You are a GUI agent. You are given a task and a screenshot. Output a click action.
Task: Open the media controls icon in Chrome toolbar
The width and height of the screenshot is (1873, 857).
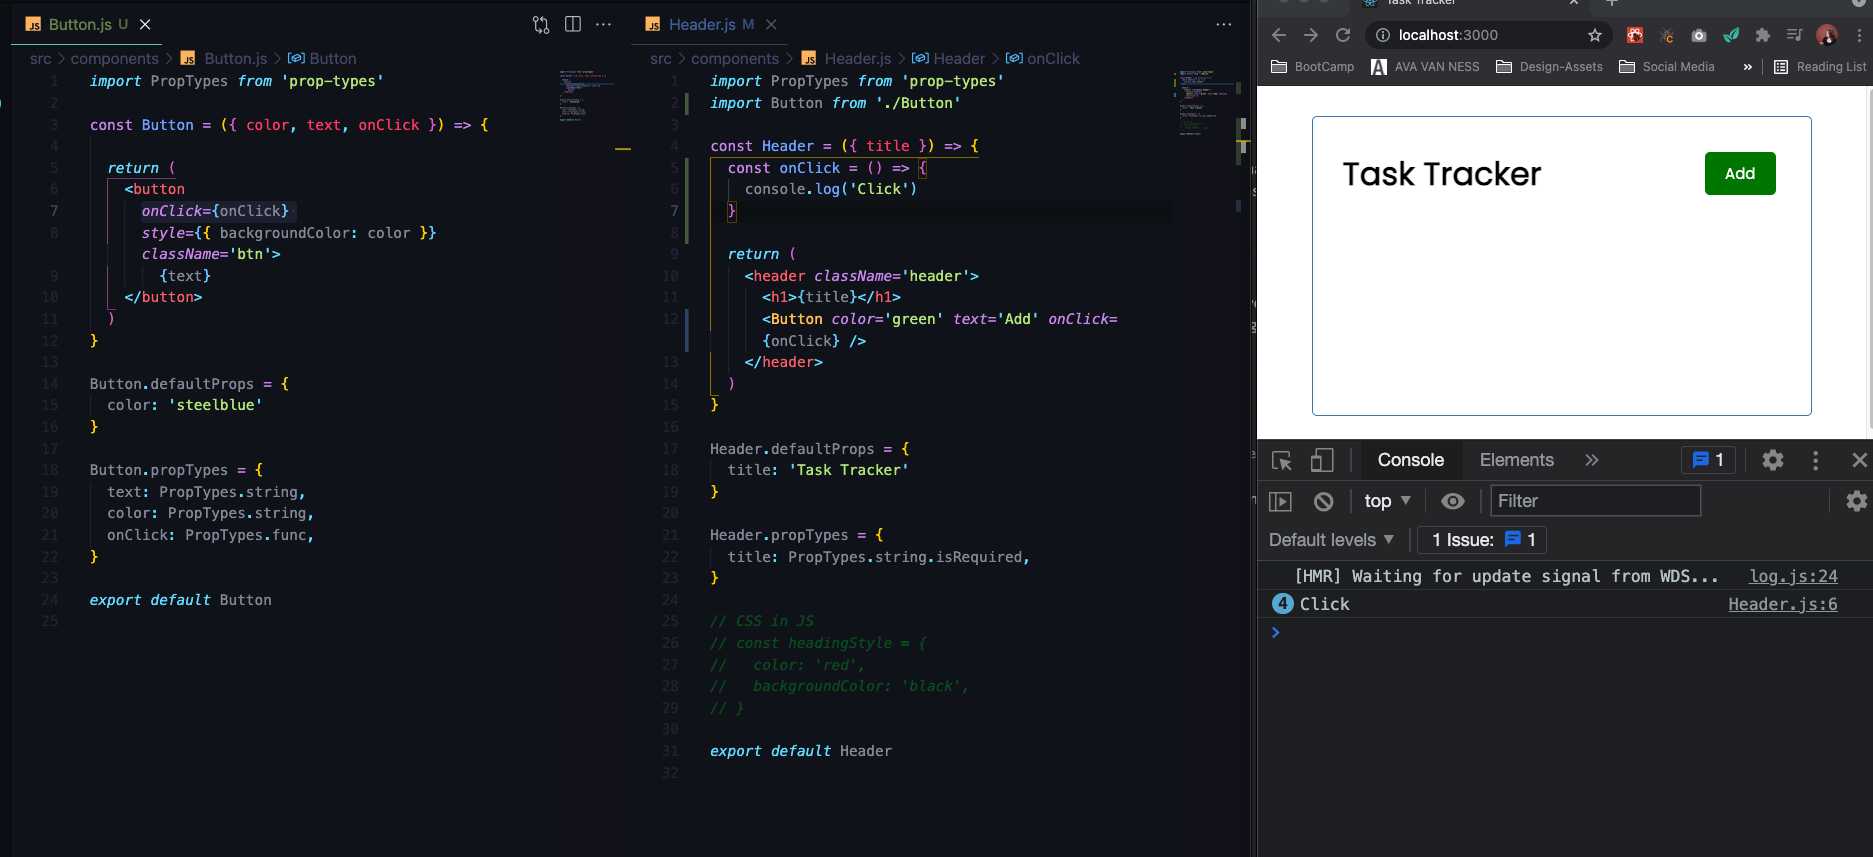coord(1795,35)
